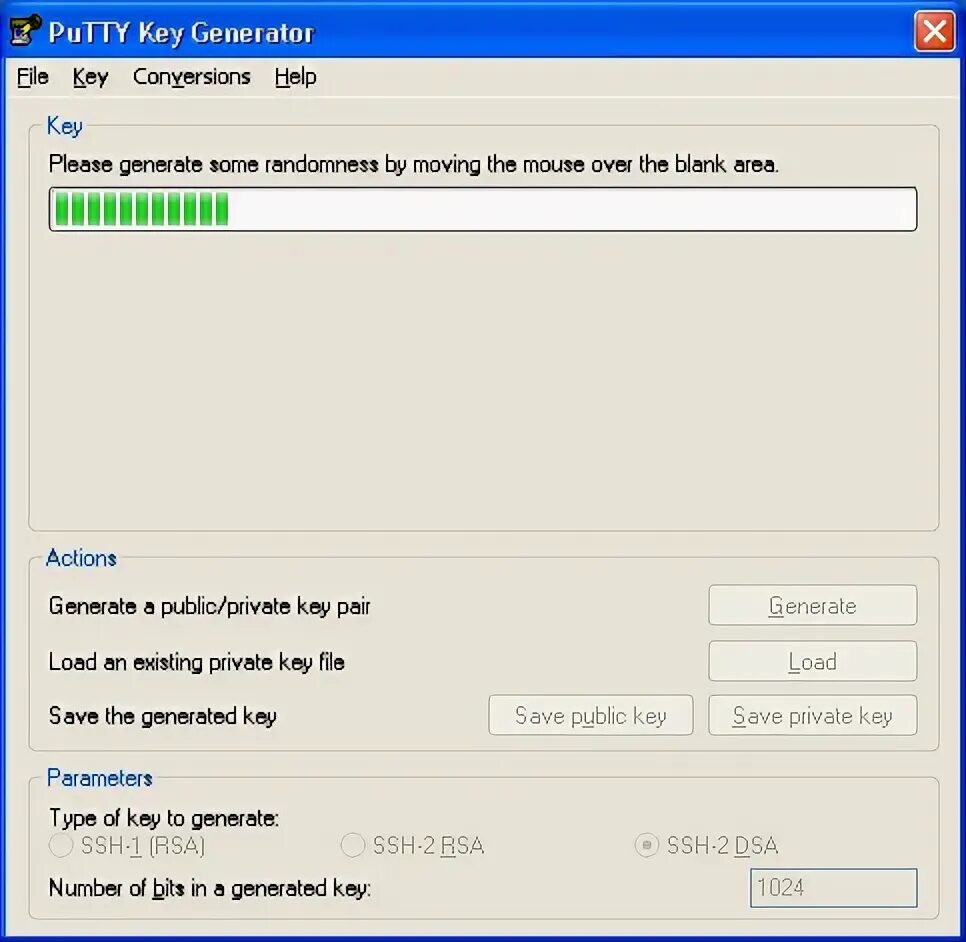Open the Key menu
This screenshot has height=942, width=966.
click(90, 77)
